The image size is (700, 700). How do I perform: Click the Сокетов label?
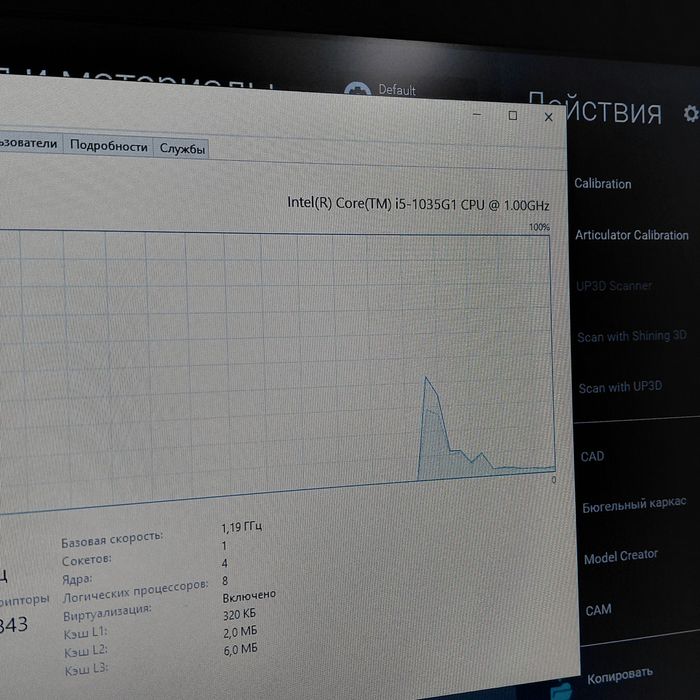[87, 560]
